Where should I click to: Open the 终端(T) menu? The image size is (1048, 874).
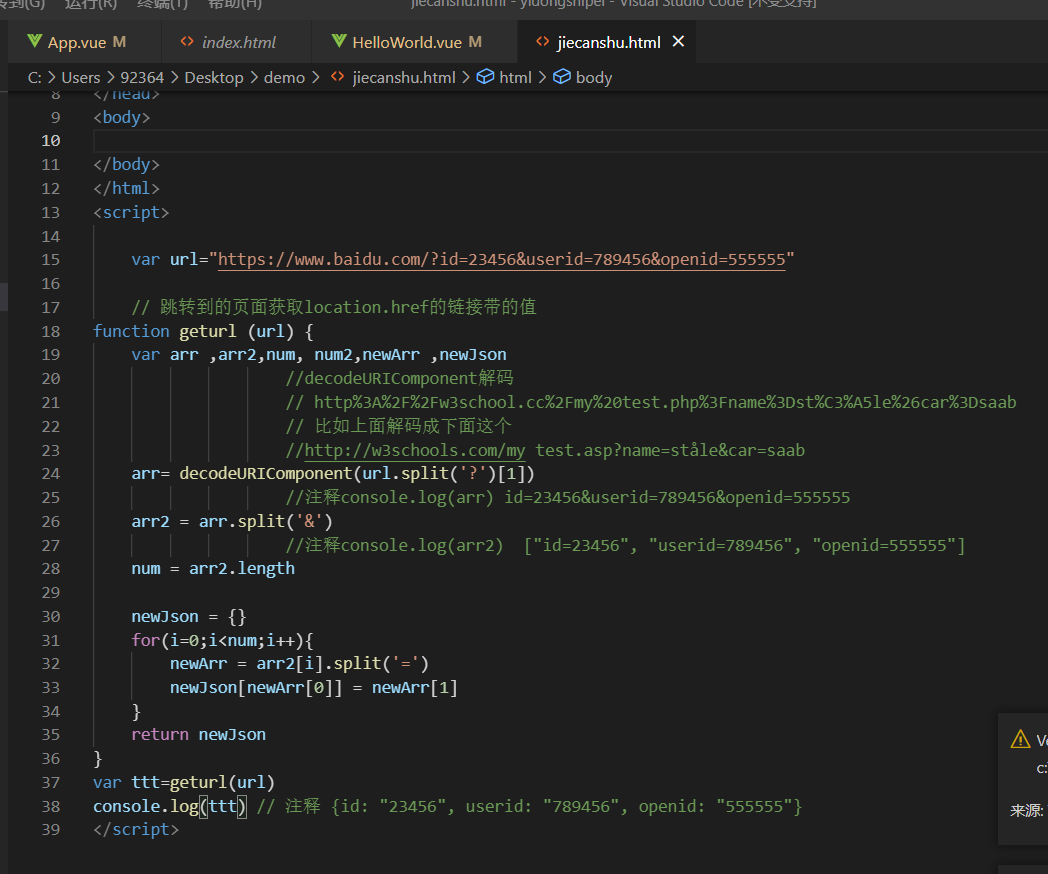pyautogui.click(x=161, y=5)
